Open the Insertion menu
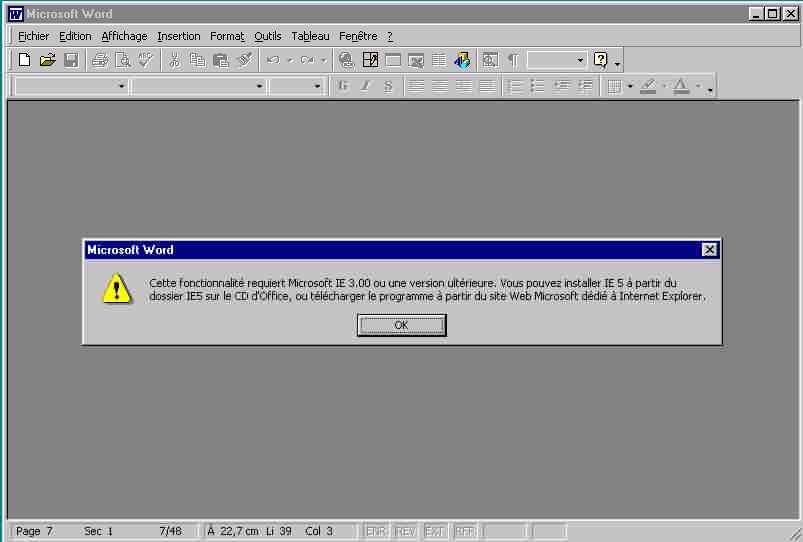The width and height of the screenshot is (803, 542). [x=179, y=36]
